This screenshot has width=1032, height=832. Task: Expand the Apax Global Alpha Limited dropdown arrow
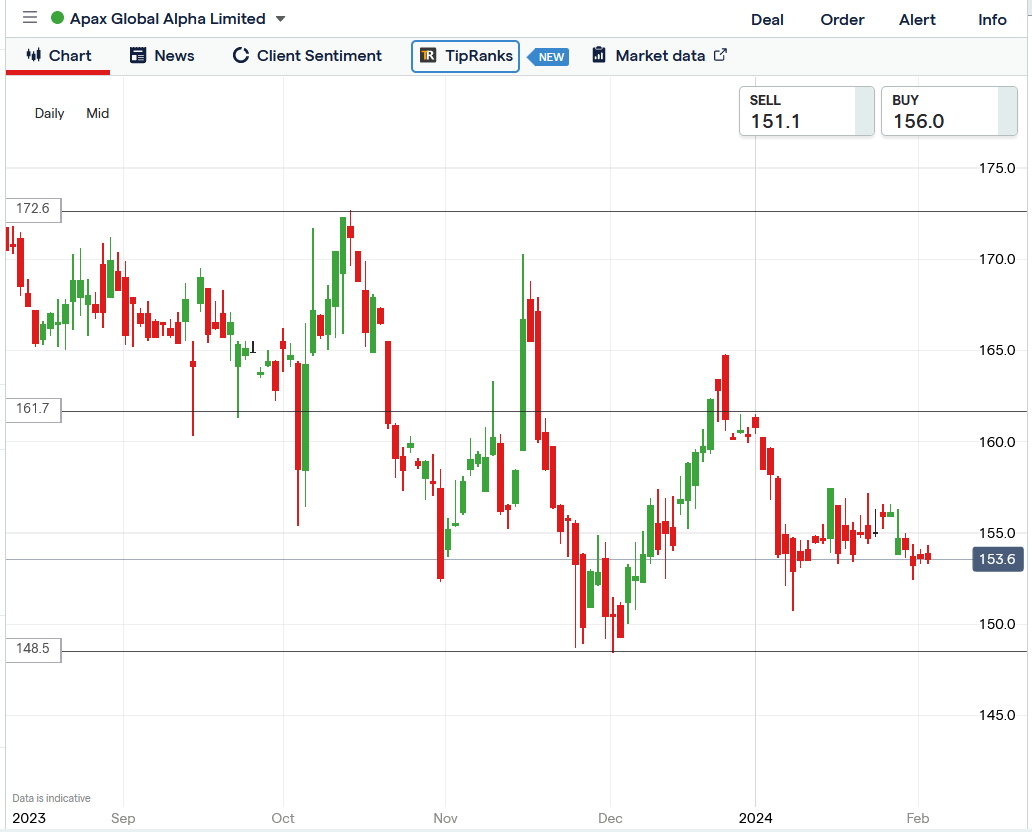pos(280,19)
